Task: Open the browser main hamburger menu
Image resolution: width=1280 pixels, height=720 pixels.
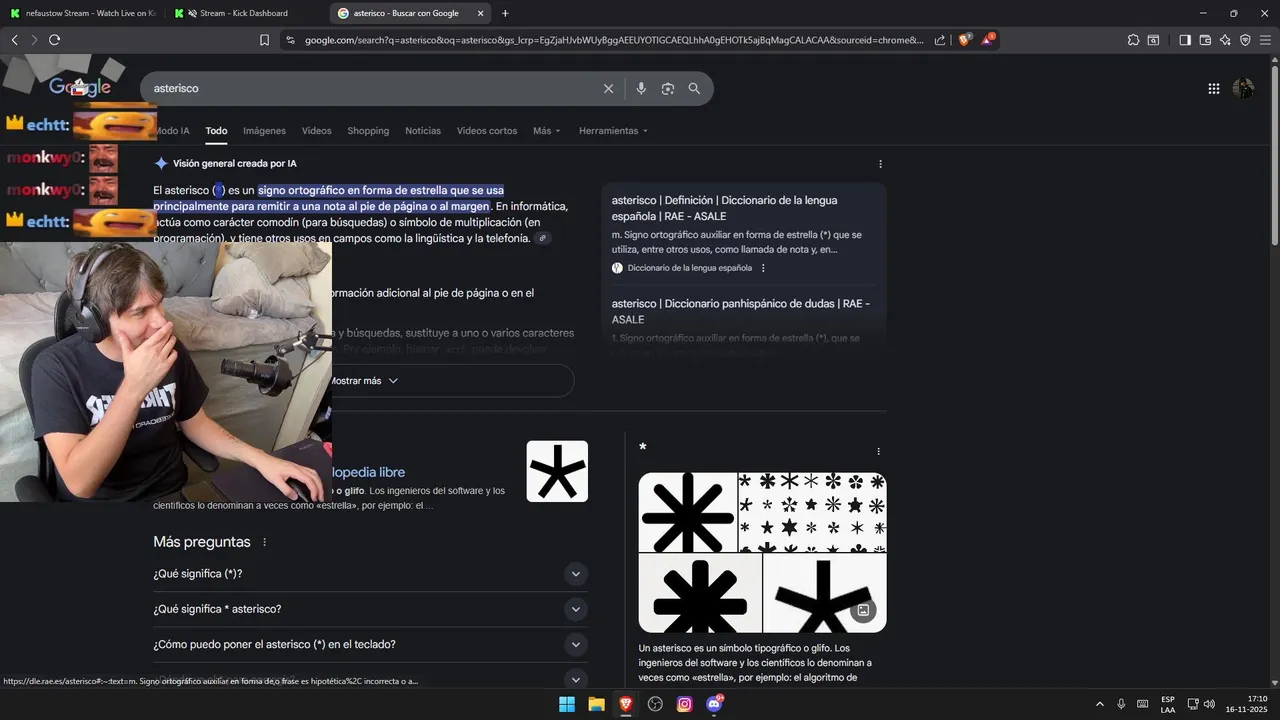Action: coord(1266,40)
